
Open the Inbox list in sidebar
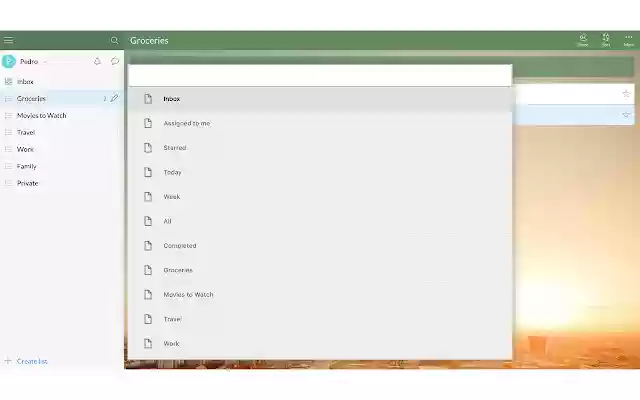62,82
